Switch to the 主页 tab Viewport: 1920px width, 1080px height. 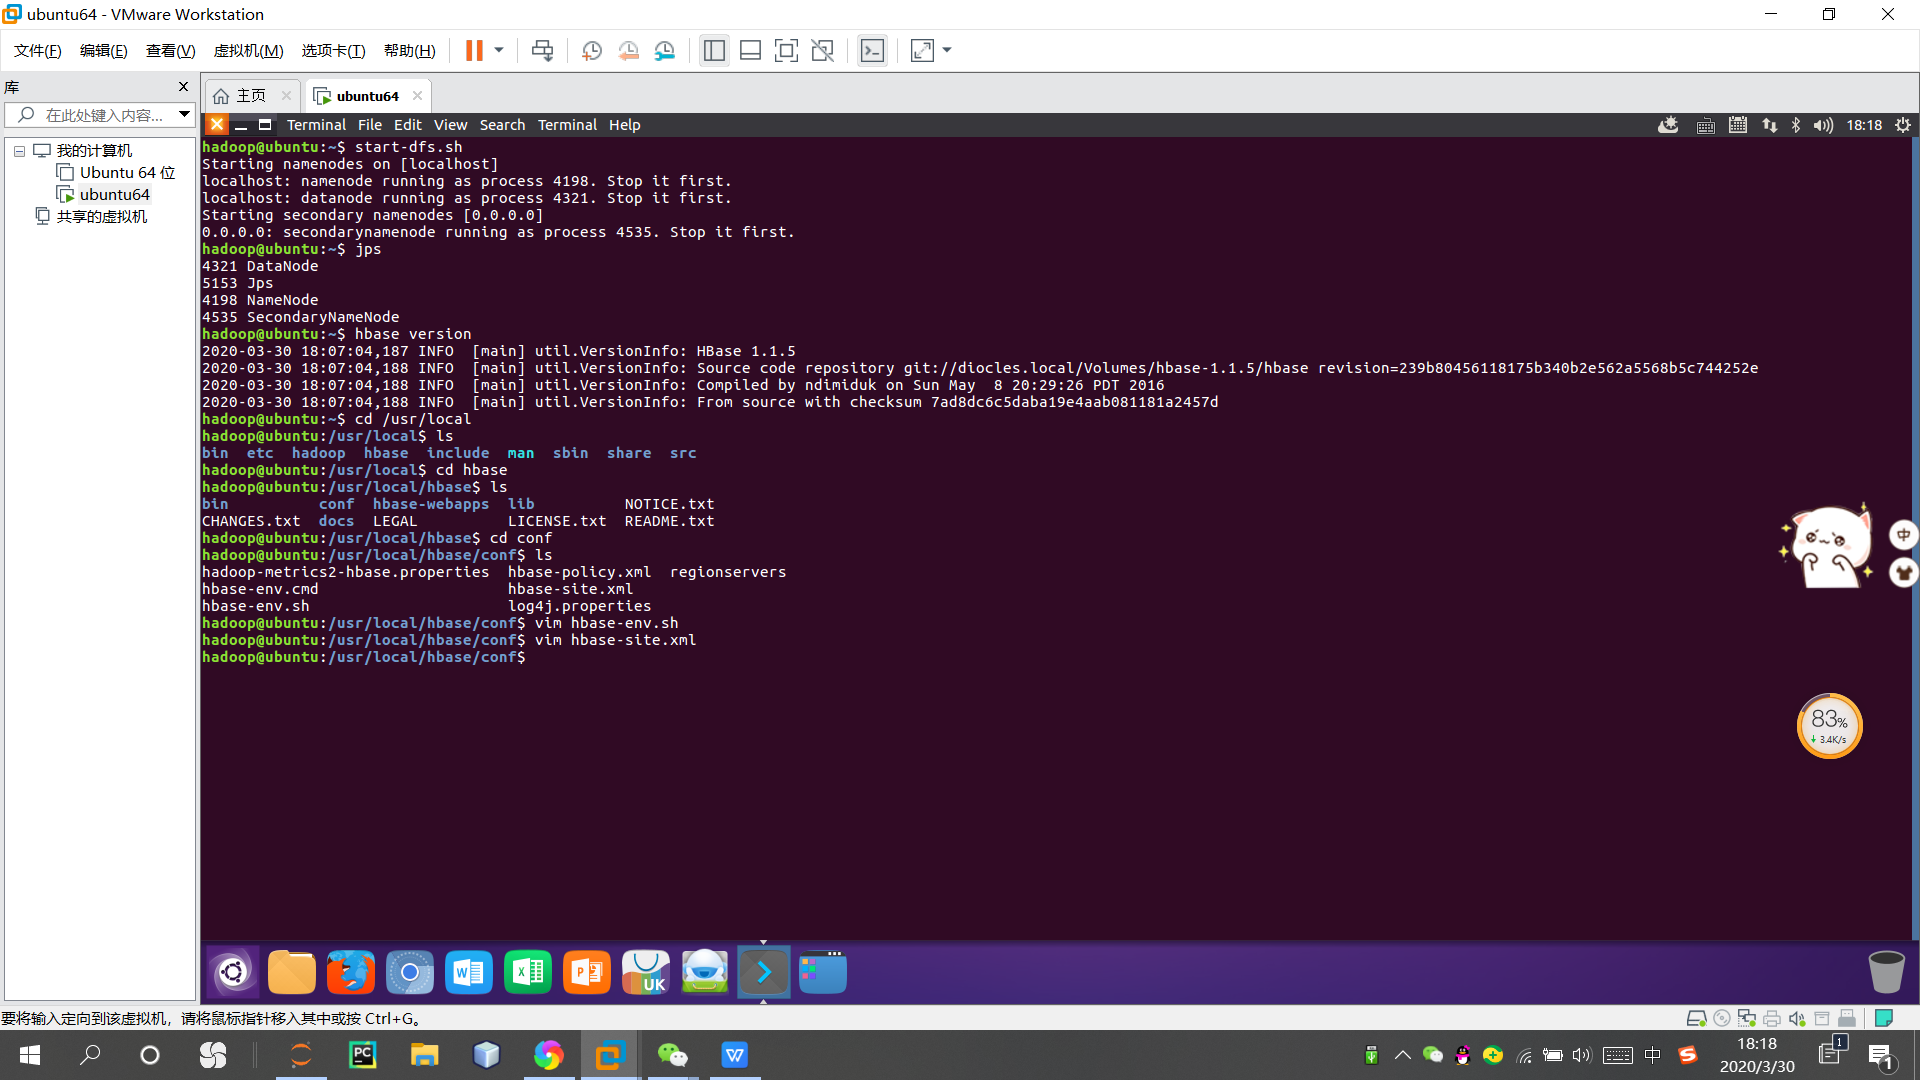click(250, 96)
